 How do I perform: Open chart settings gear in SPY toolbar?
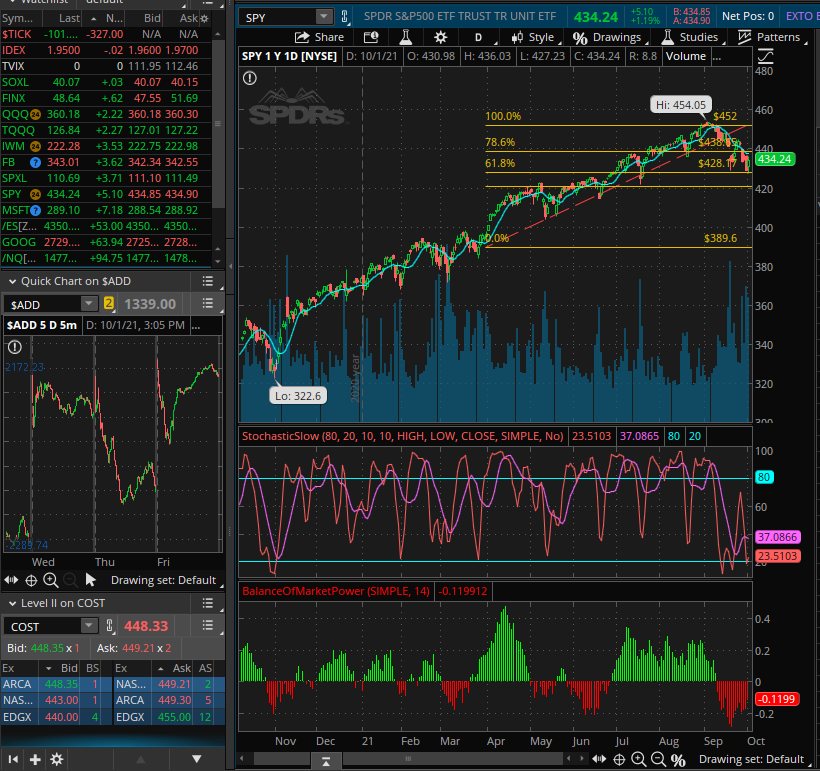441,37
